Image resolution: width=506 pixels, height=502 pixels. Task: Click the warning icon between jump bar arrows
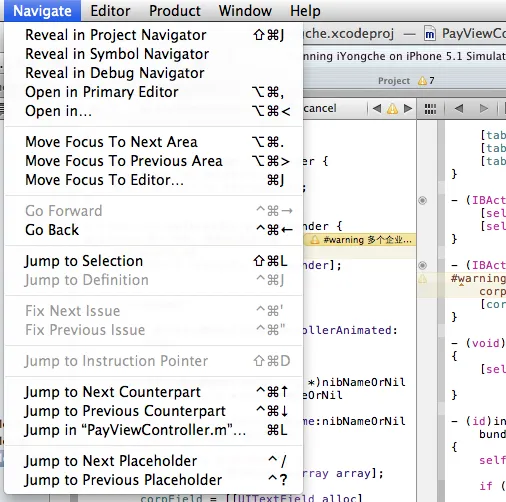tap(392, 109)
